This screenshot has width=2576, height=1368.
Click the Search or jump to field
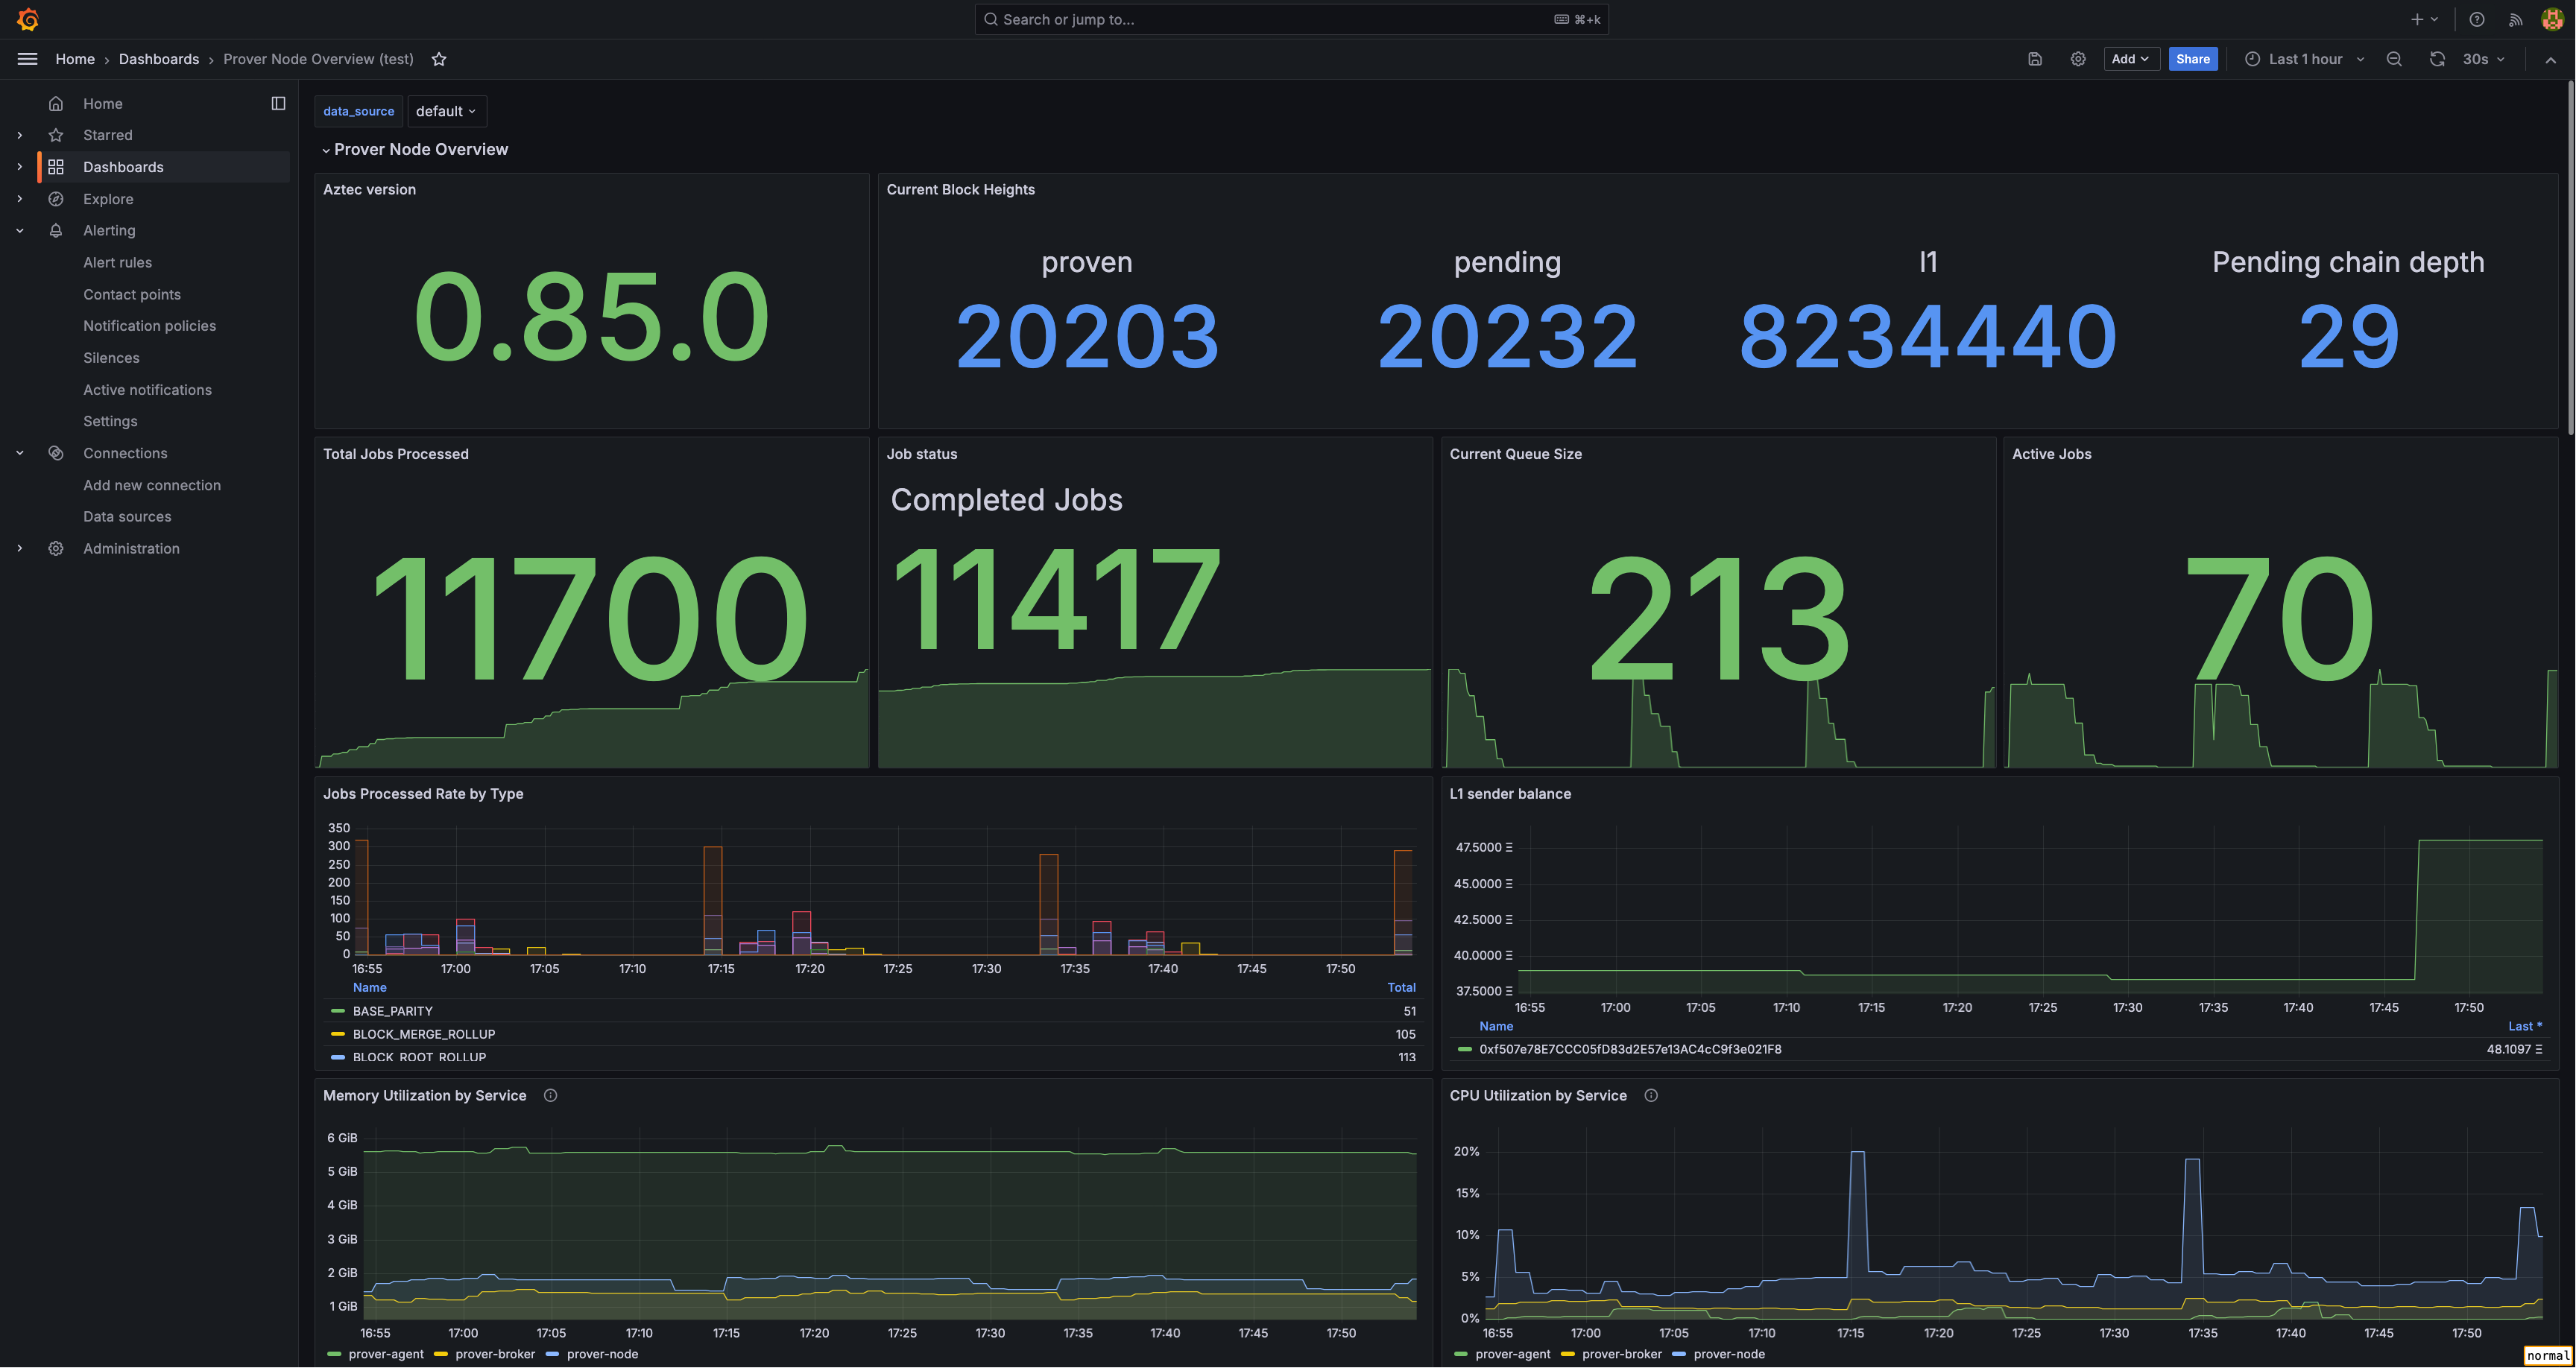[x=1291, y=19]
